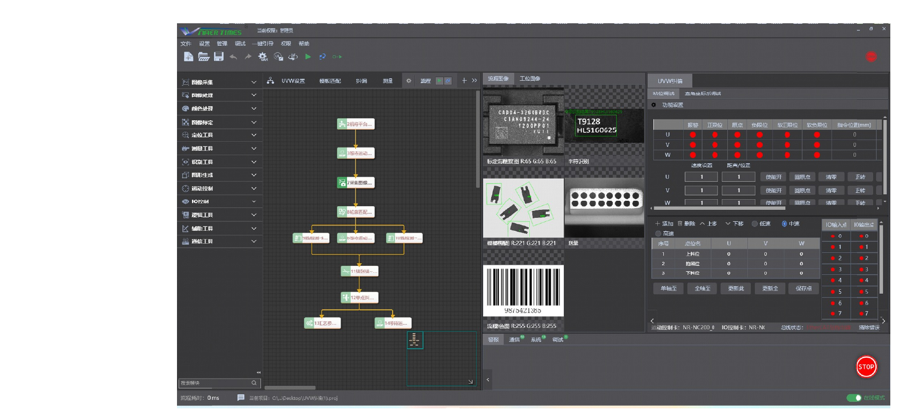Click the blue loop-run toolbar icon
Screen dimensions: 900x418
pos(323,57)
